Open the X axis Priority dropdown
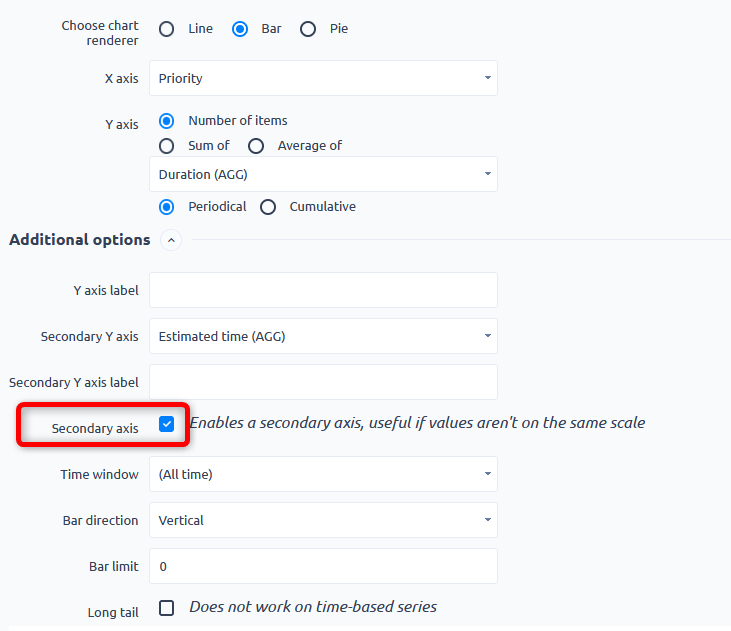This screenshot has width=731, height=631. pyautogui.click(x=323, y=78)
